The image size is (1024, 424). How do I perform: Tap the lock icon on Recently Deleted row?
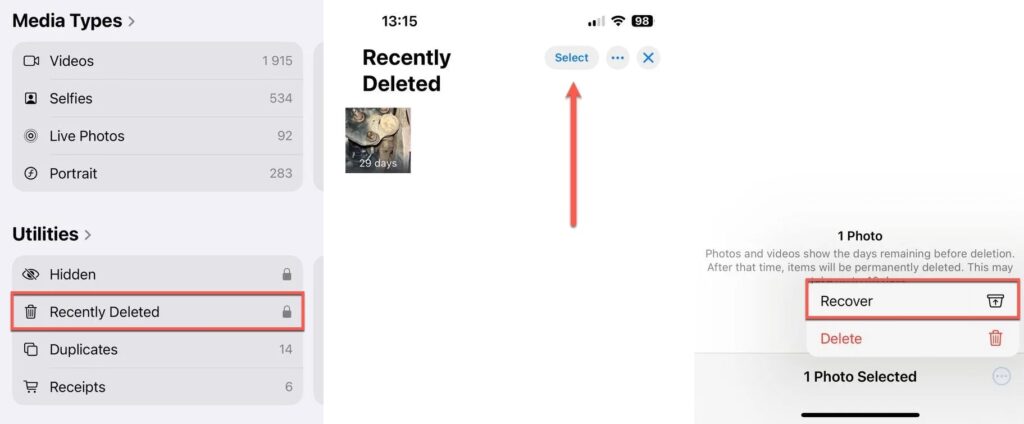(x=287, y=312)
